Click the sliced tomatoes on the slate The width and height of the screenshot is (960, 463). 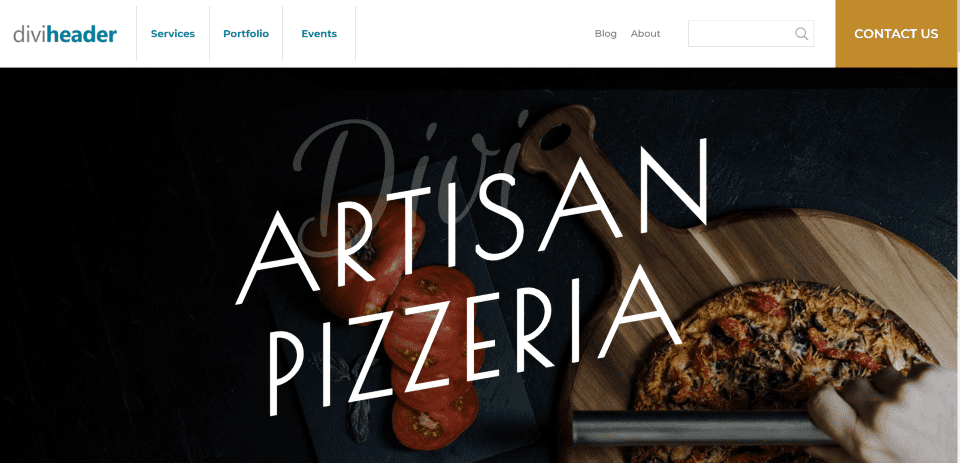pyautogui.click(x=435, y=355)
